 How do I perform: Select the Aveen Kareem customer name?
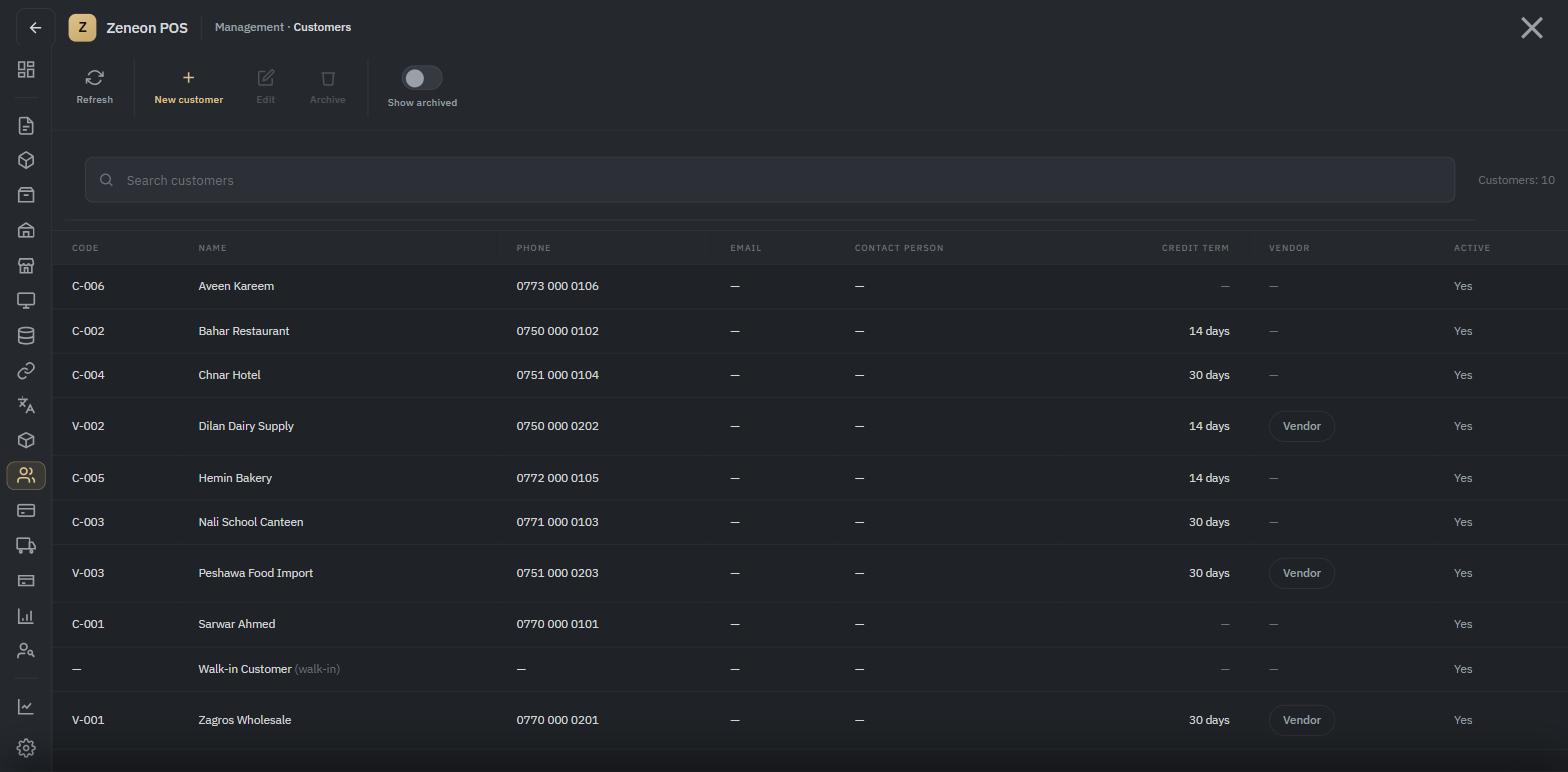point(236,286)
